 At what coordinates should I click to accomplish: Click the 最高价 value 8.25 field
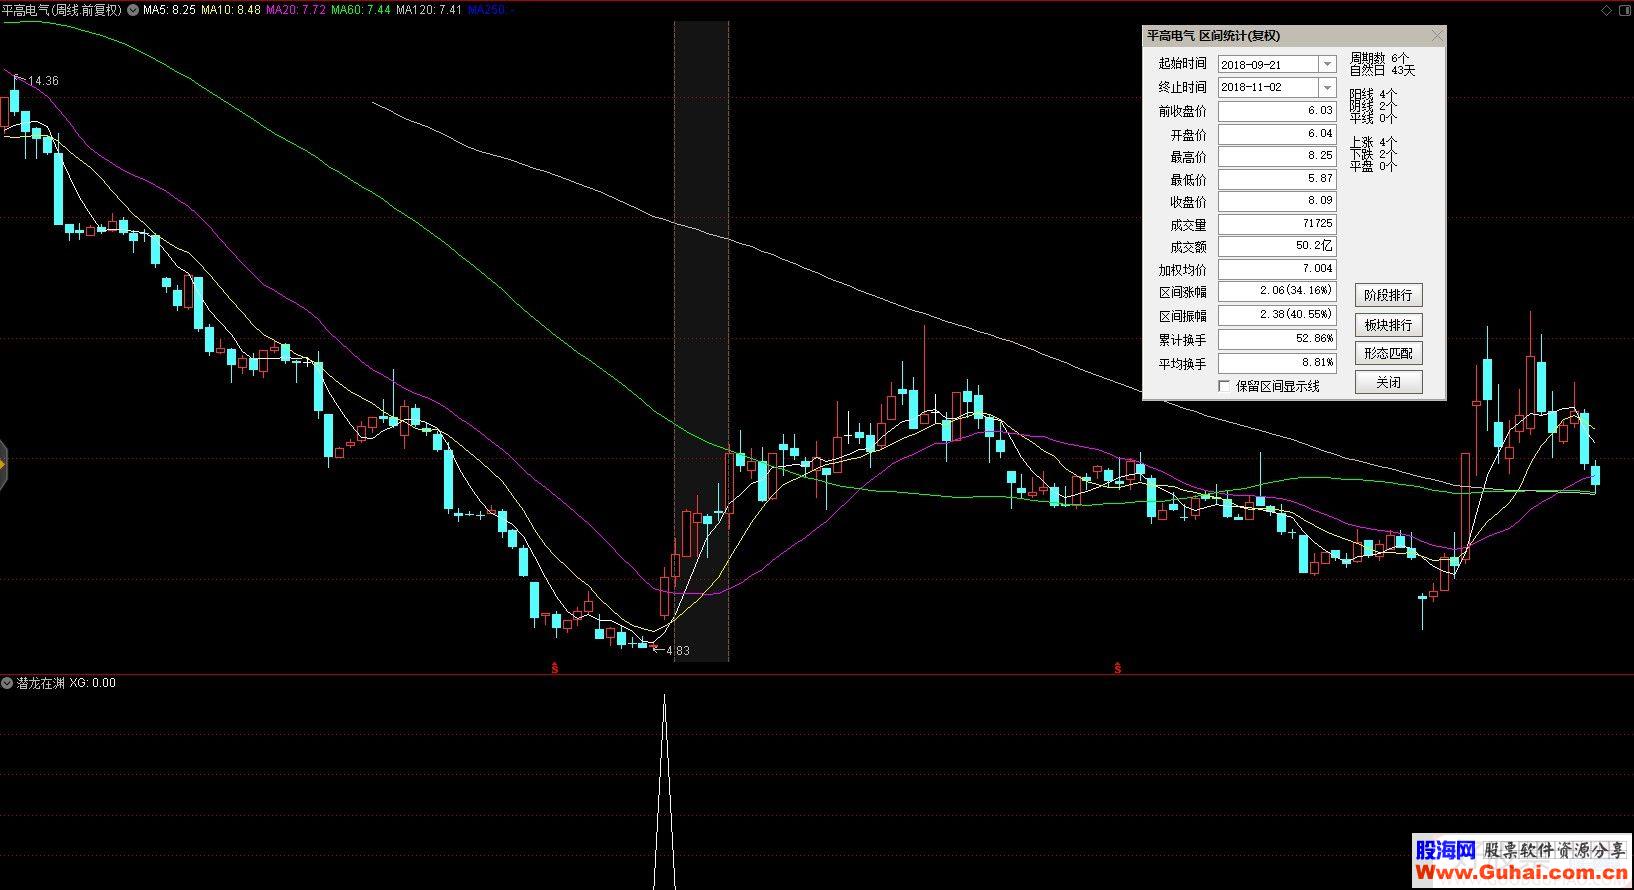click(x=1277, y=156)
